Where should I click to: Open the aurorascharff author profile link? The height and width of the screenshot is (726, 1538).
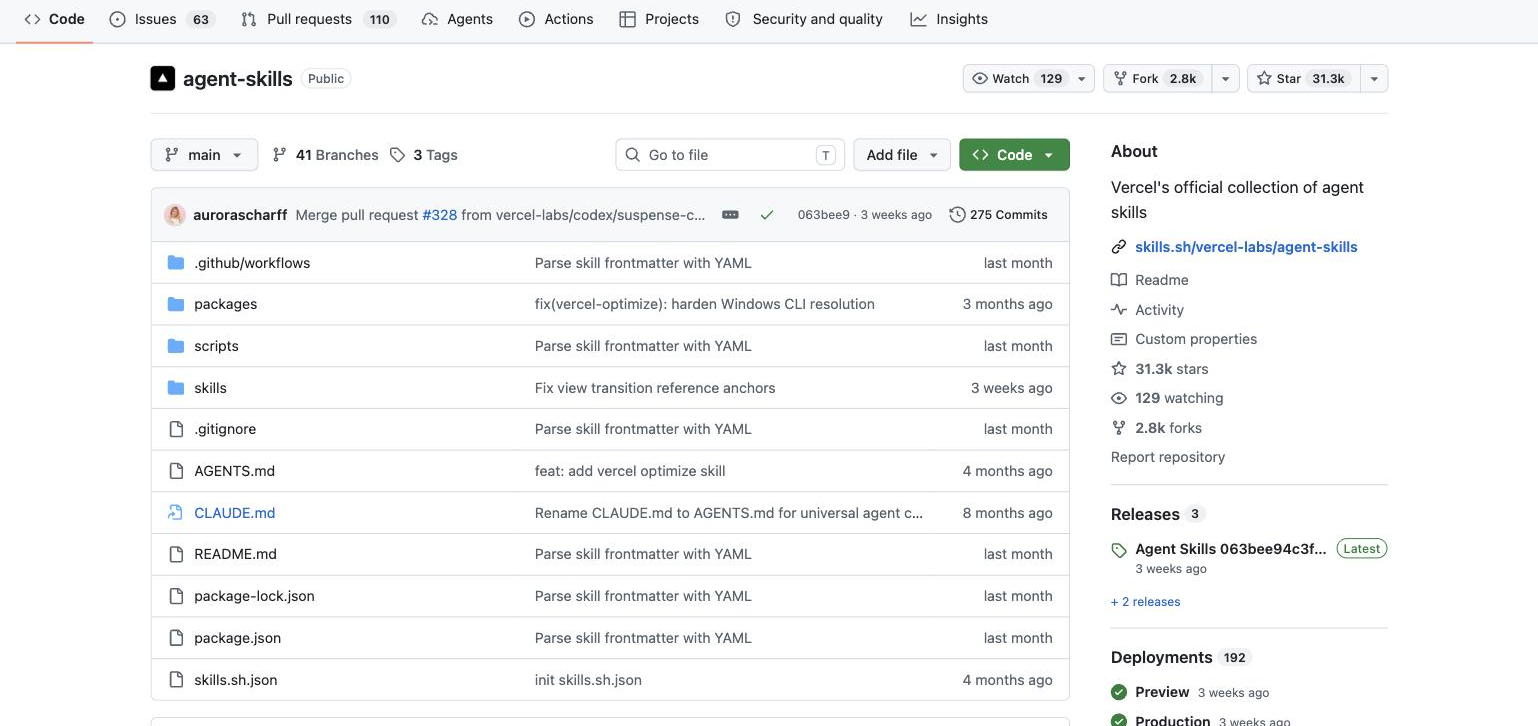[240, 215]
